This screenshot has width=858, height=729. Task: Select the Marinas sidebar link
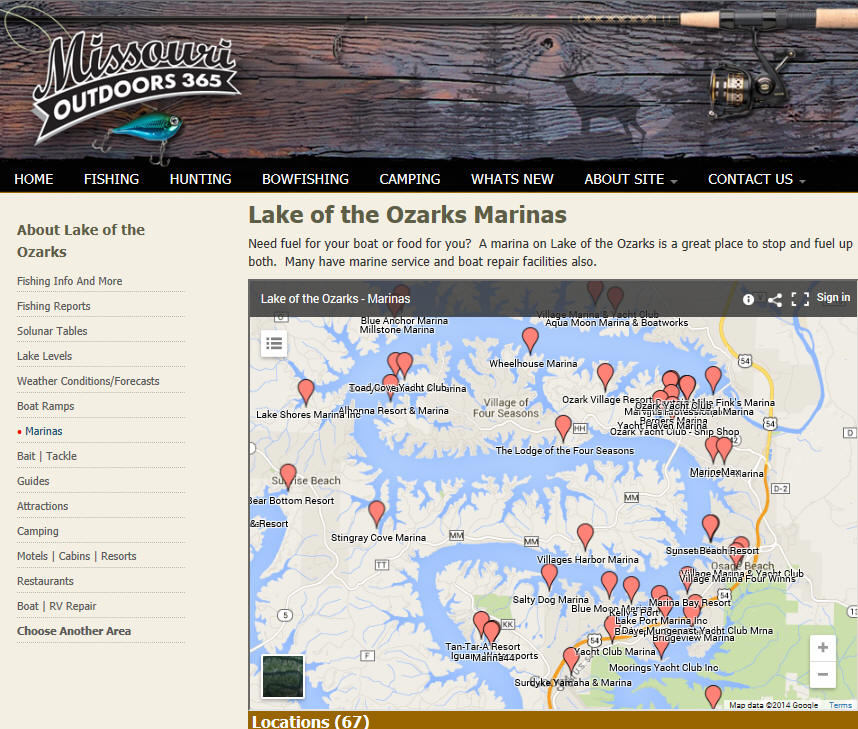44,431
